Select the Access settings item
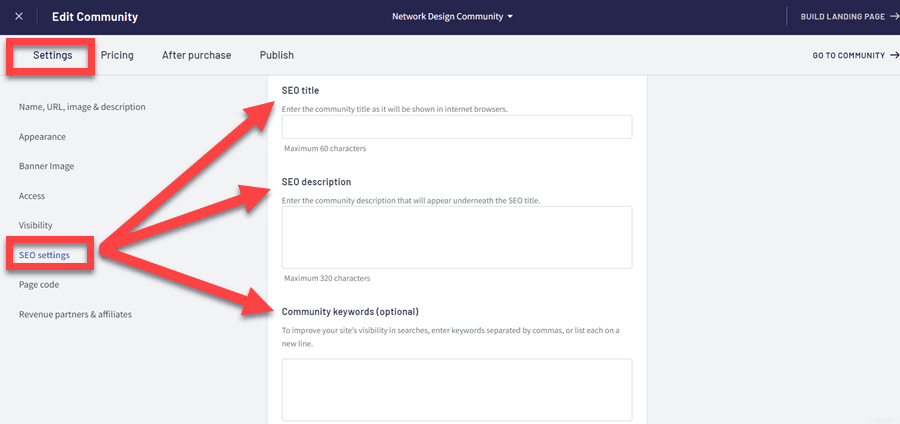 32,196
